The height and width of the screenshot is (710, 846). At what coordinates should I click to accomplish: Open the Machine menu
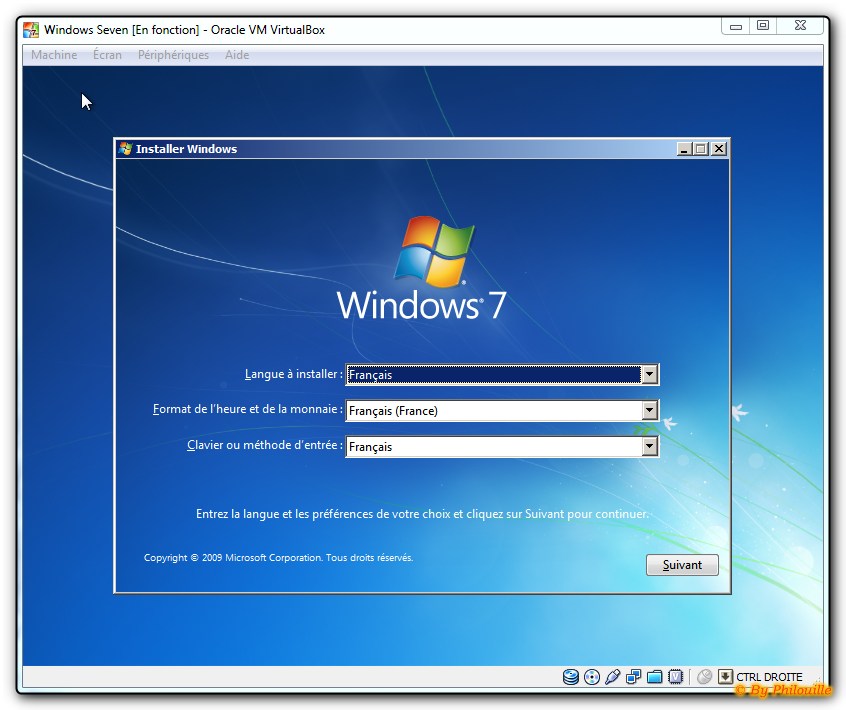(x=54, y=55)
